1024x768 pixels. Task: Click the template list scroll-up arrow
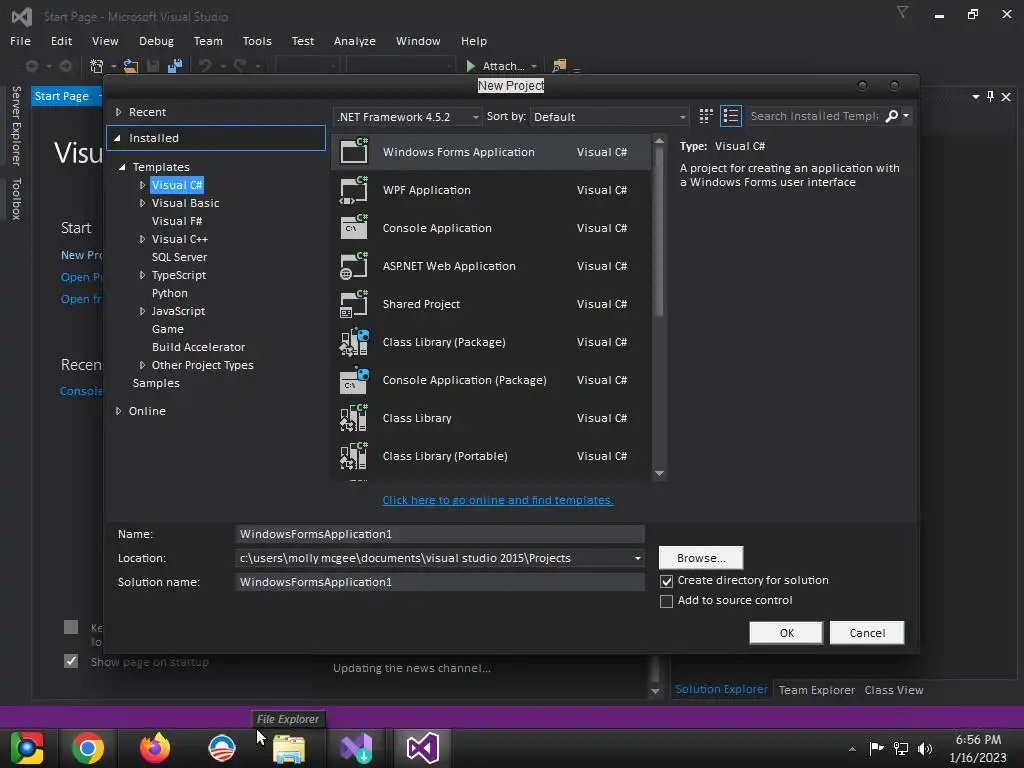tap(659, 140)
